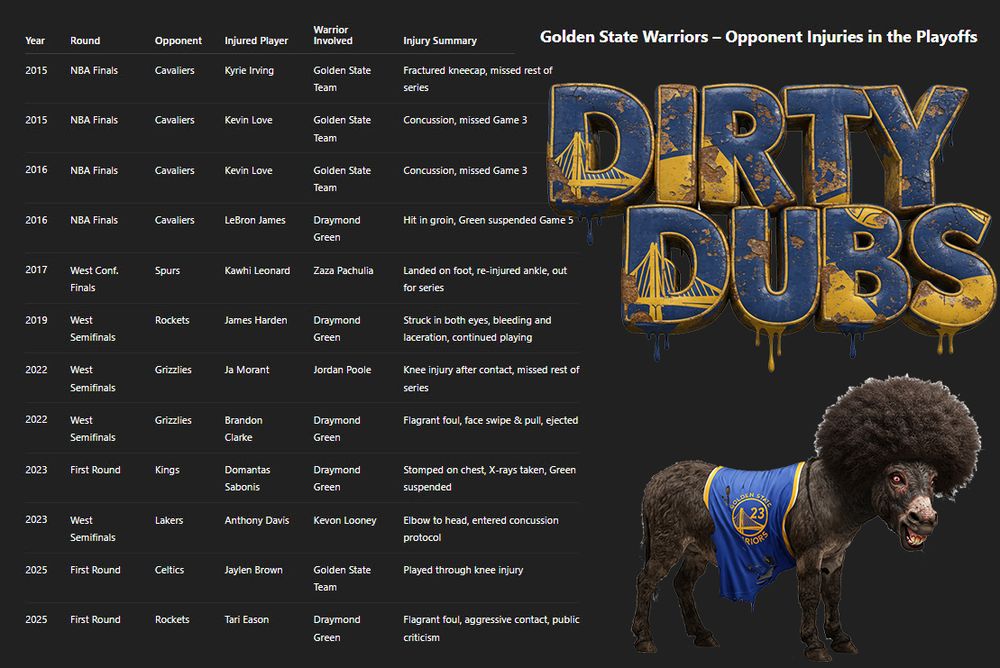Select the 'LeBron James' cell
This screenshot has height=668, width=1000.
pos(255,220)
